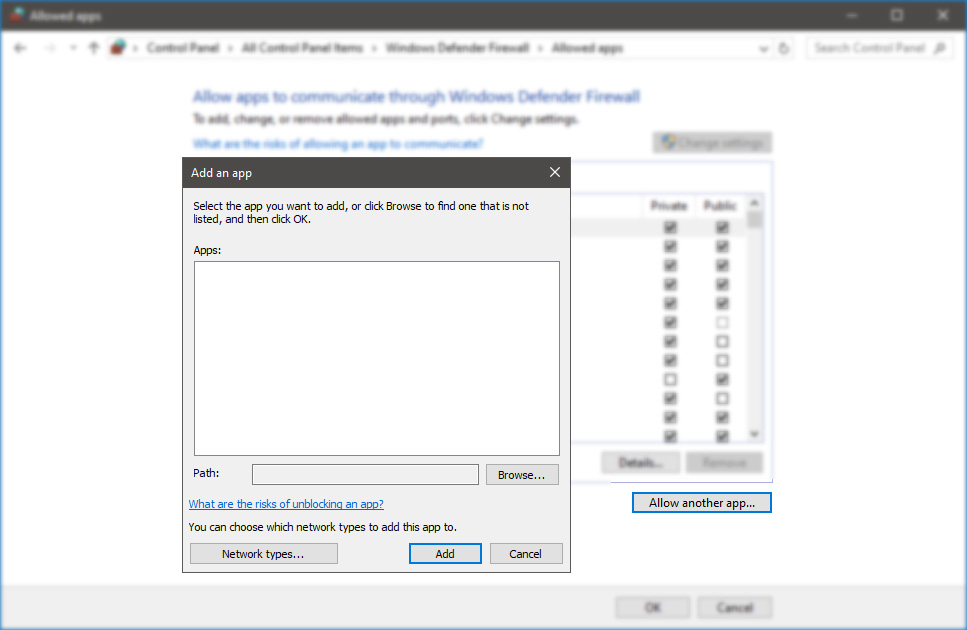Expand the chevron after Control Panel breadcrumb
This screenshot has height=630, width=967.
(230, 48)
